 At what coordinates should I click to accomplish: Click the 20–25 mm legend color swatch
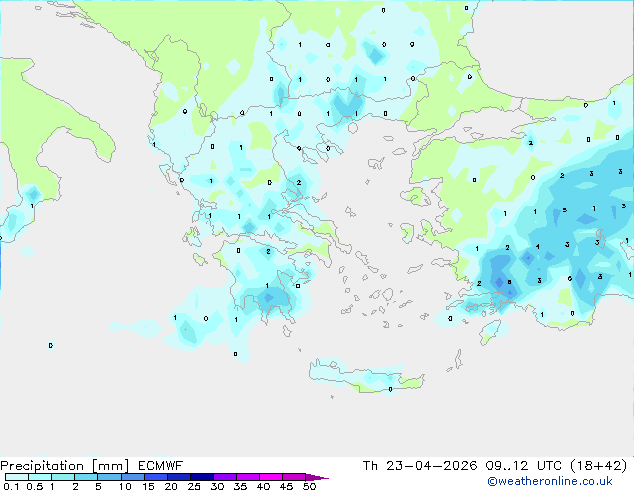pyautogui.click(x=178, y=477)
